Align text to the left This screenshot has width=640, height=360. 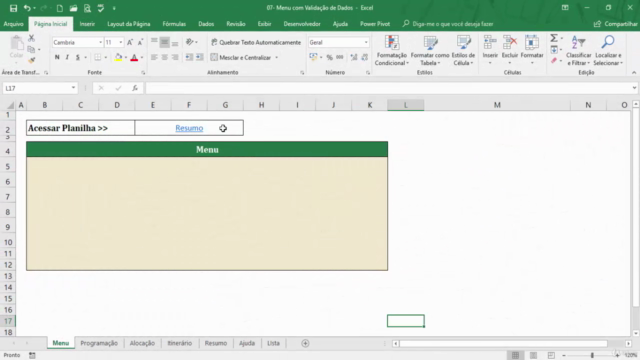(x=154, y=58)
